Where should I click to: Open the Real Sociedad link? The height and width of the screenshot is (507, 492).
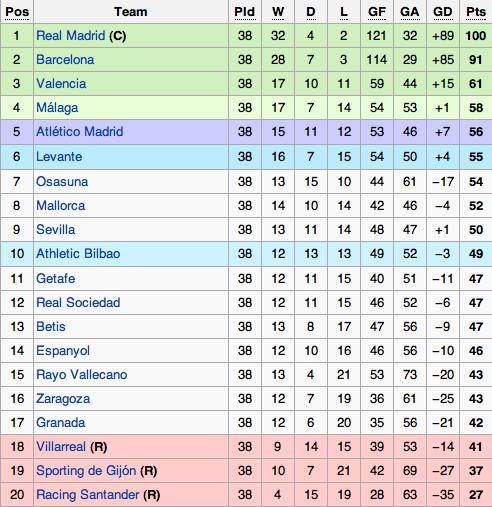point(78,303)
